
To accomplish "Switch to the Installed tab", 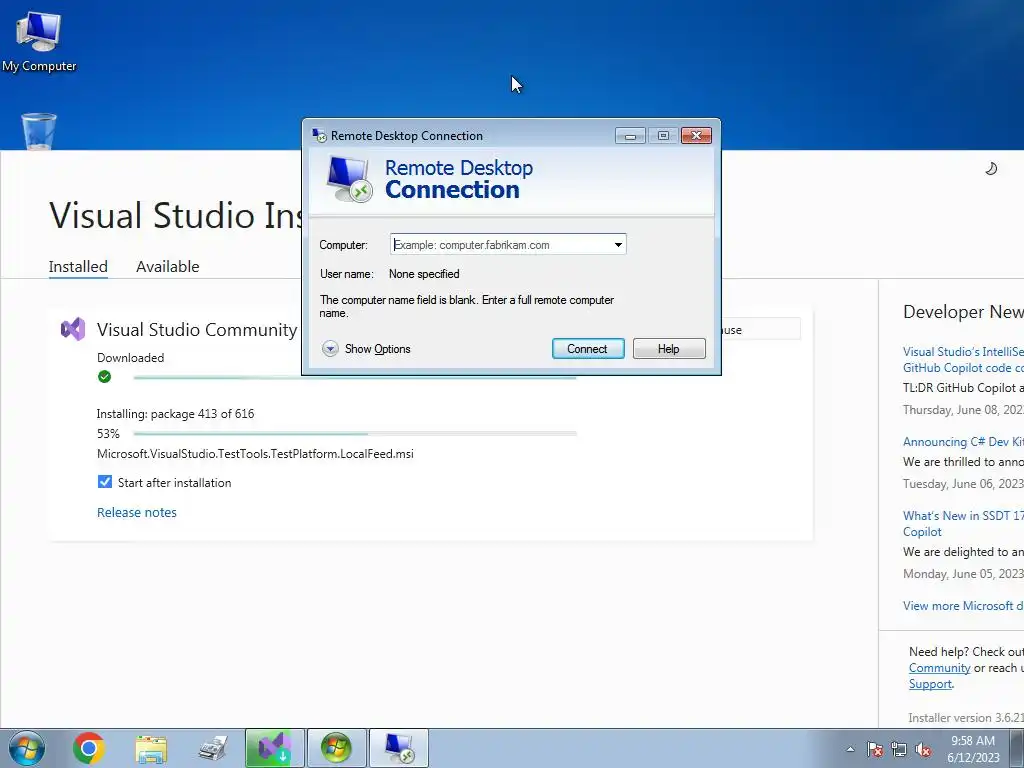I will pyautogui.click(x=78, y=266).
